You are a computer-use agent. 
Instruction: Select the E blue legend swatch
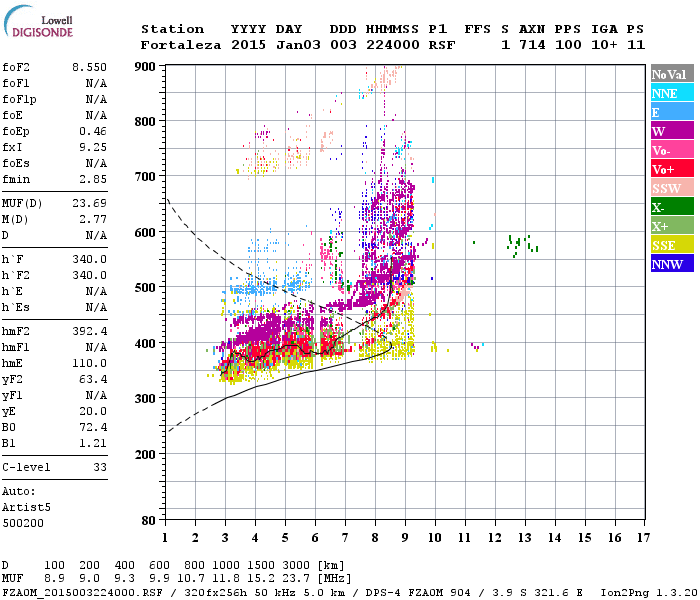click(x=672, y=112)
